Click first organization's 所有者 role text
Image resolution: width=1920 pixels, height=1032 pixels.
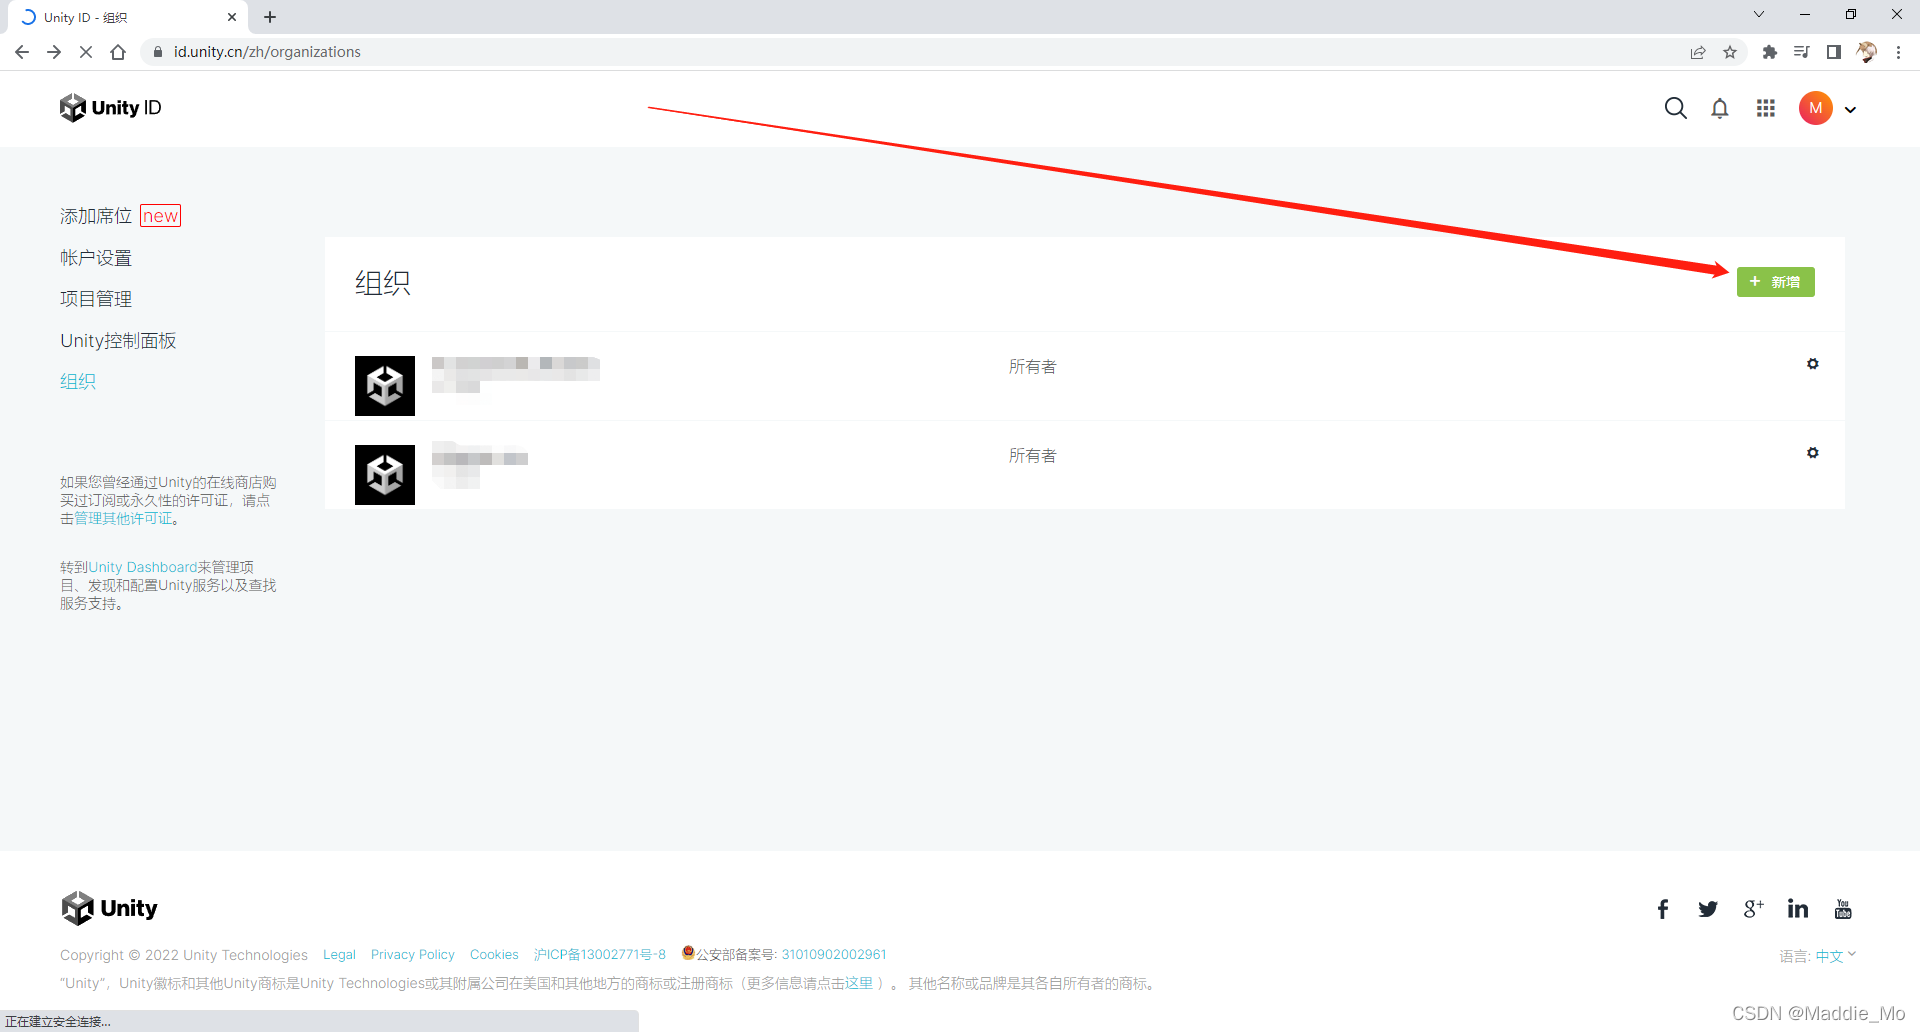[1032, 367]
